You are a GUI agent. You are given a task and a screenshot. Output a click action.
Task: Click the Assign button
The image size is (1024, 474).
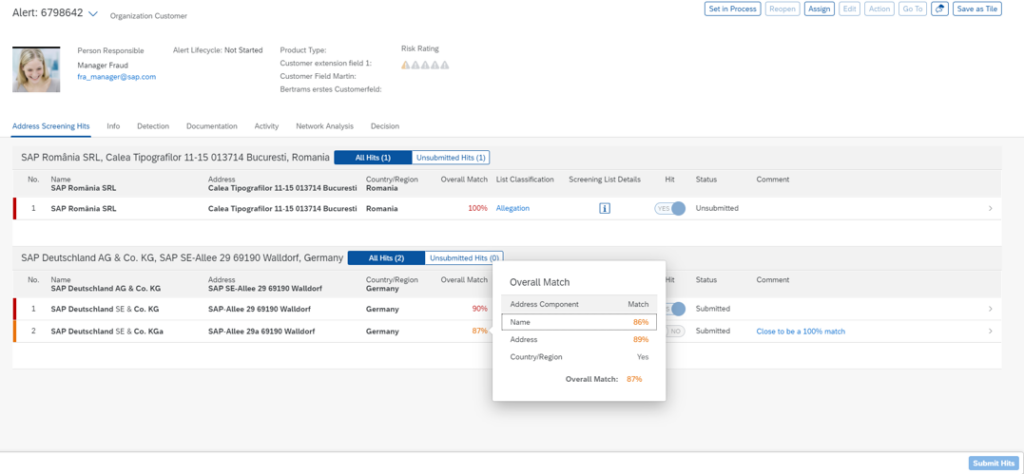tap(819, 9)
